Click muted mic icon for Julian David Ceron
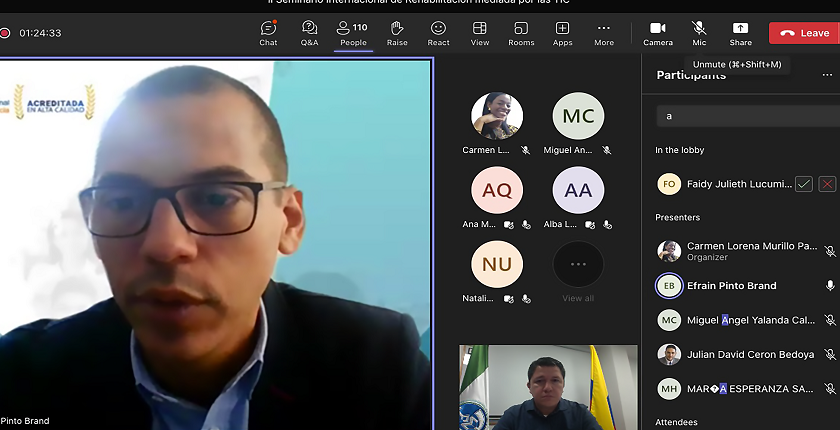840x430 pixels. pyautogui.click(x=830, y=354)
